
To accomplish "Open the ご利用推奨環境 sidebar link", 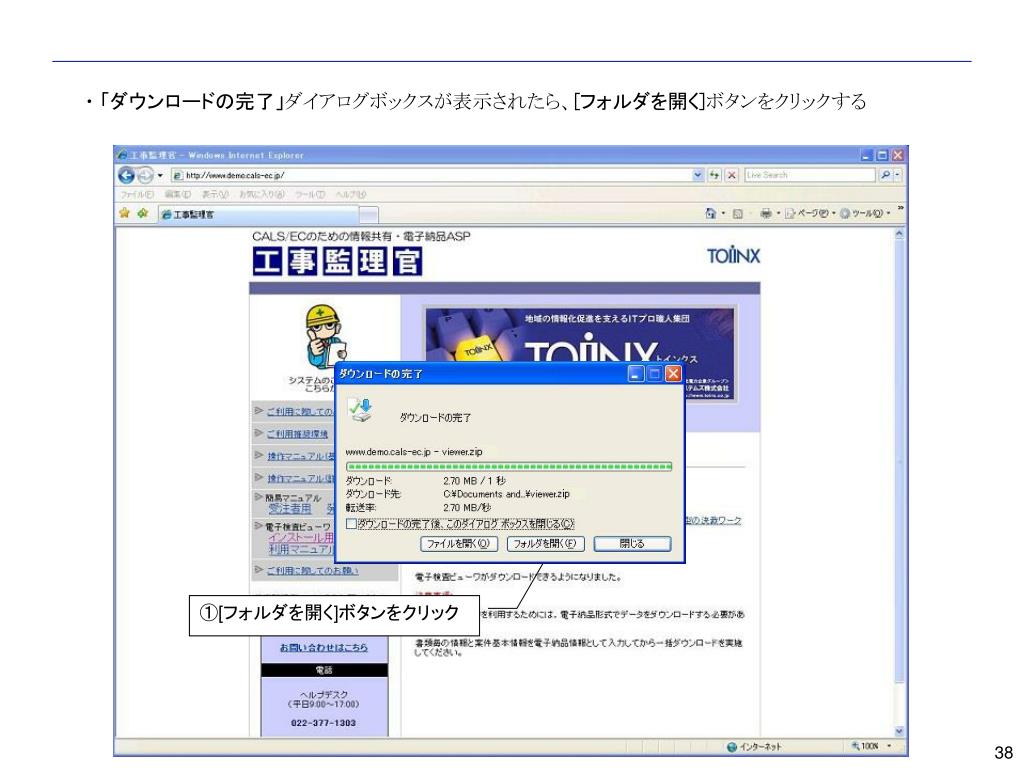I will point(297,434).
